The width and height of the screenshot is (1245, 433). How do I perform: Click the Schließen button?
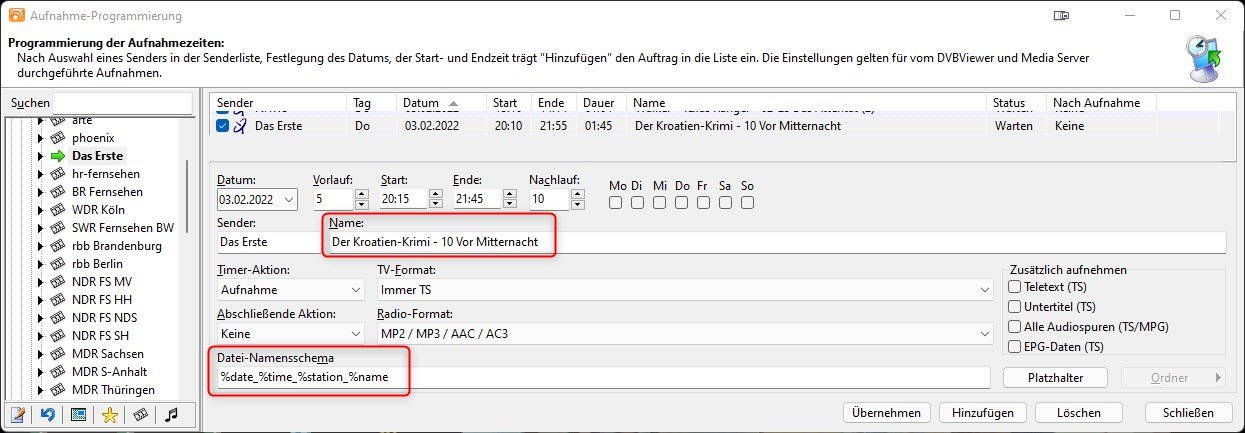(x=1188, y=412)
